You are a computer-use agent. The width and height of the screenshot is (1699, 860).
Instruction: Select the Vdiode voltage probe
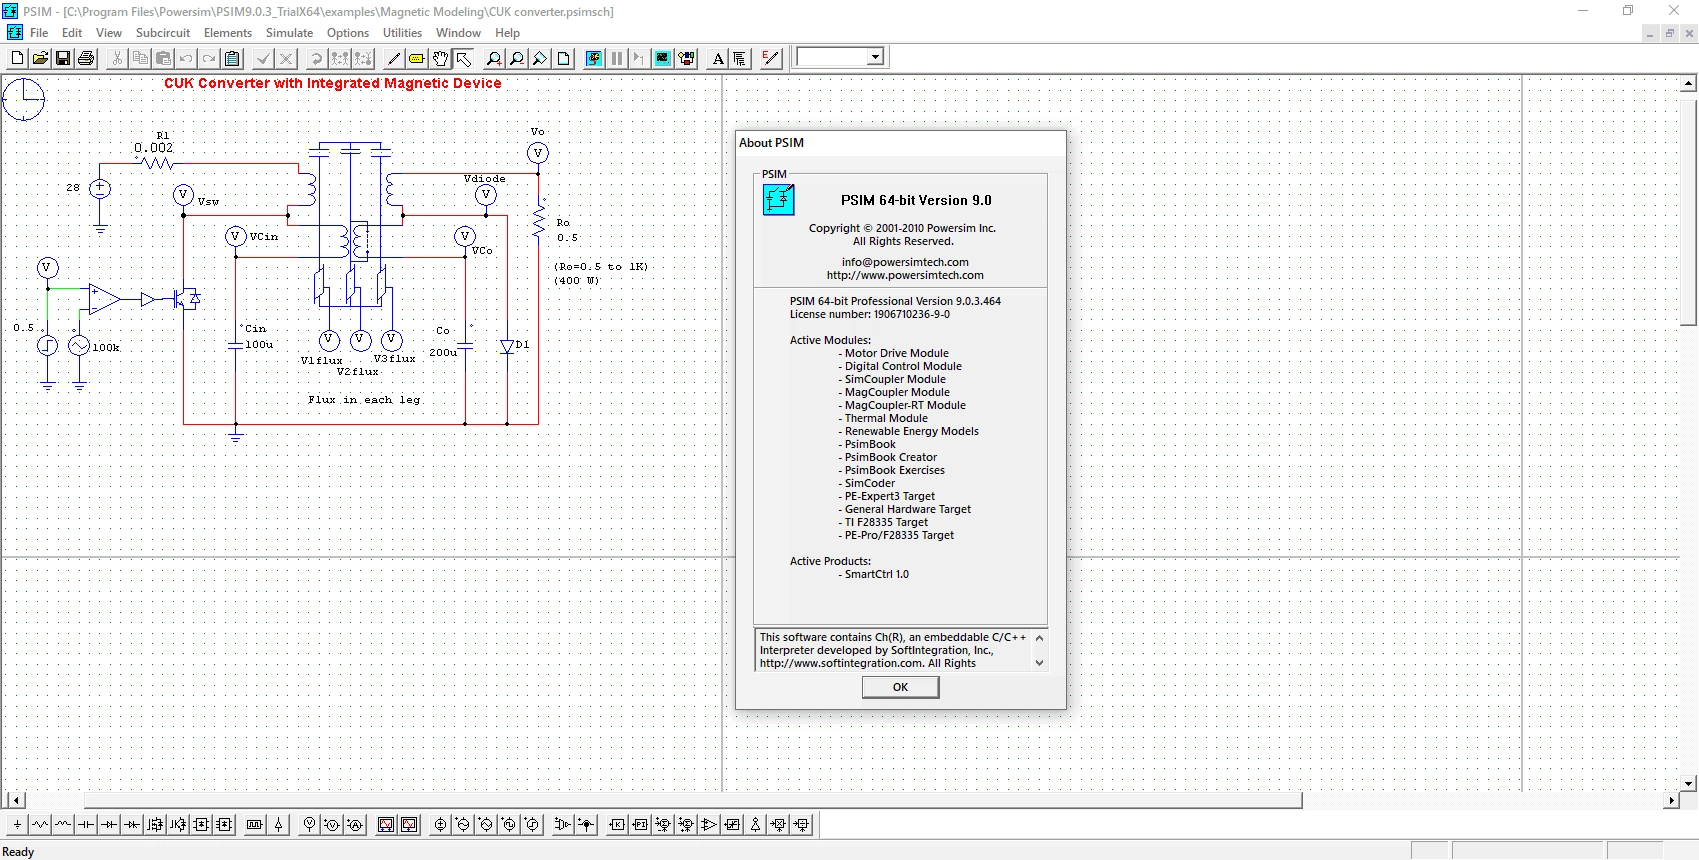click(486, 195)
